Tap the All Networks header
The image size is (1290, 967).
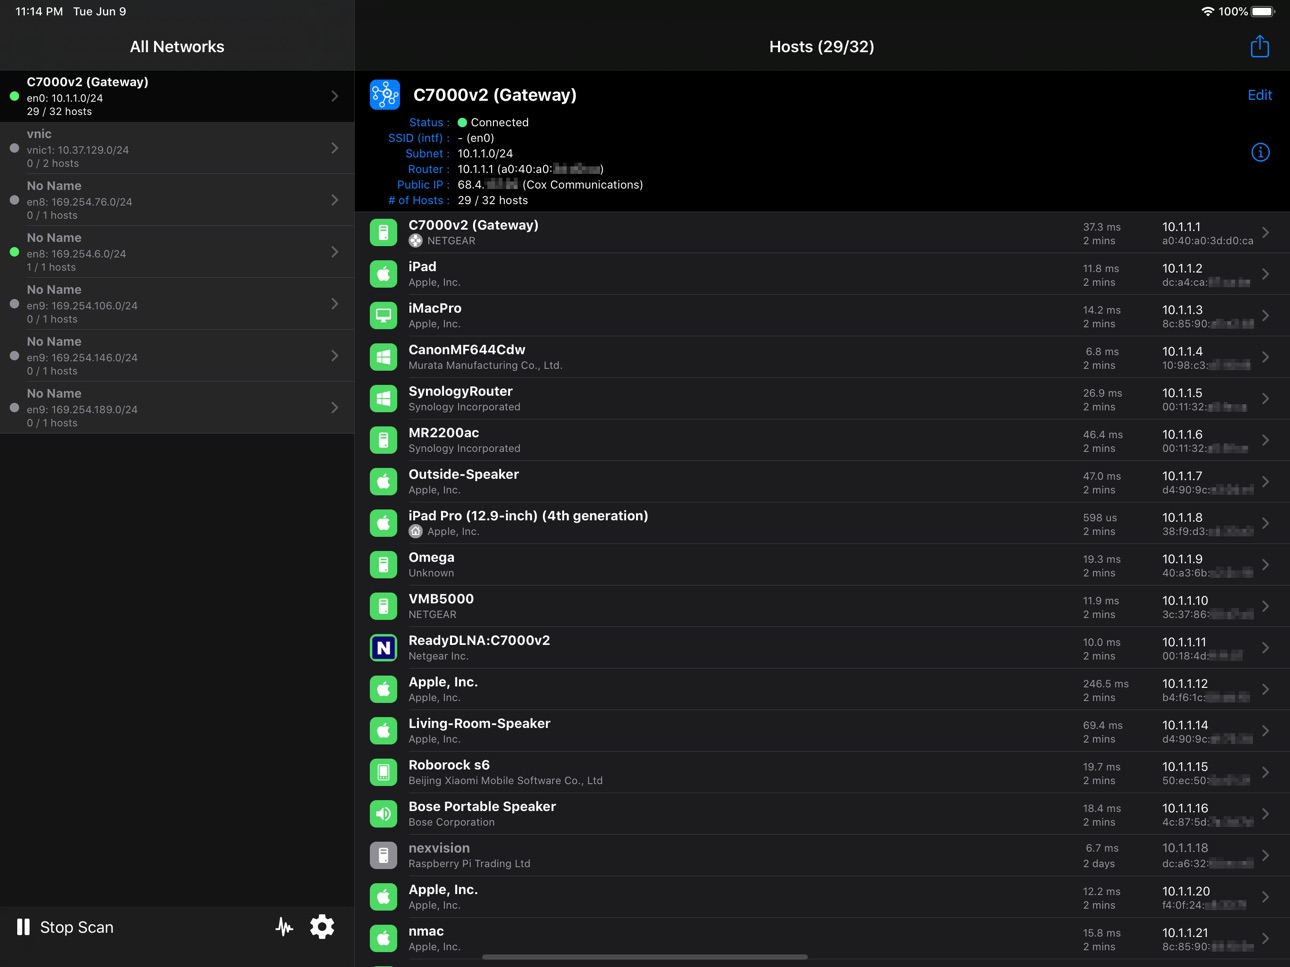tap(177, 47)
